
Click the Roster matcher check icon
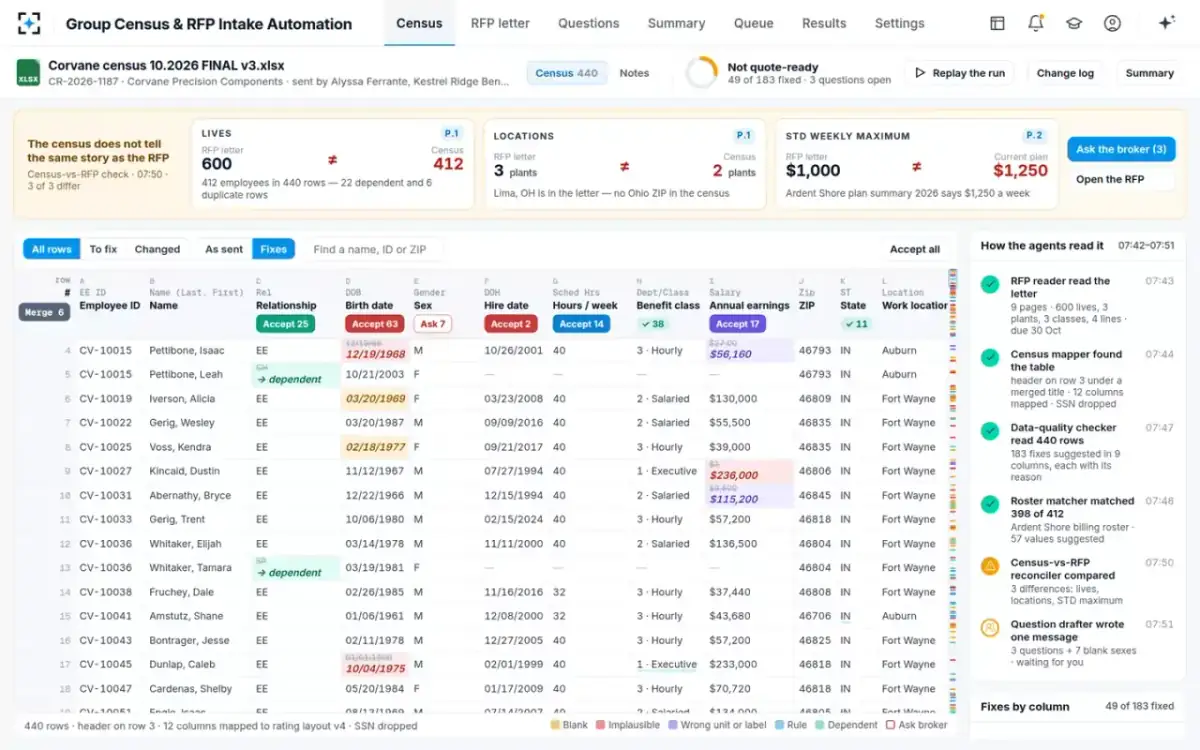tap(990, 505)
